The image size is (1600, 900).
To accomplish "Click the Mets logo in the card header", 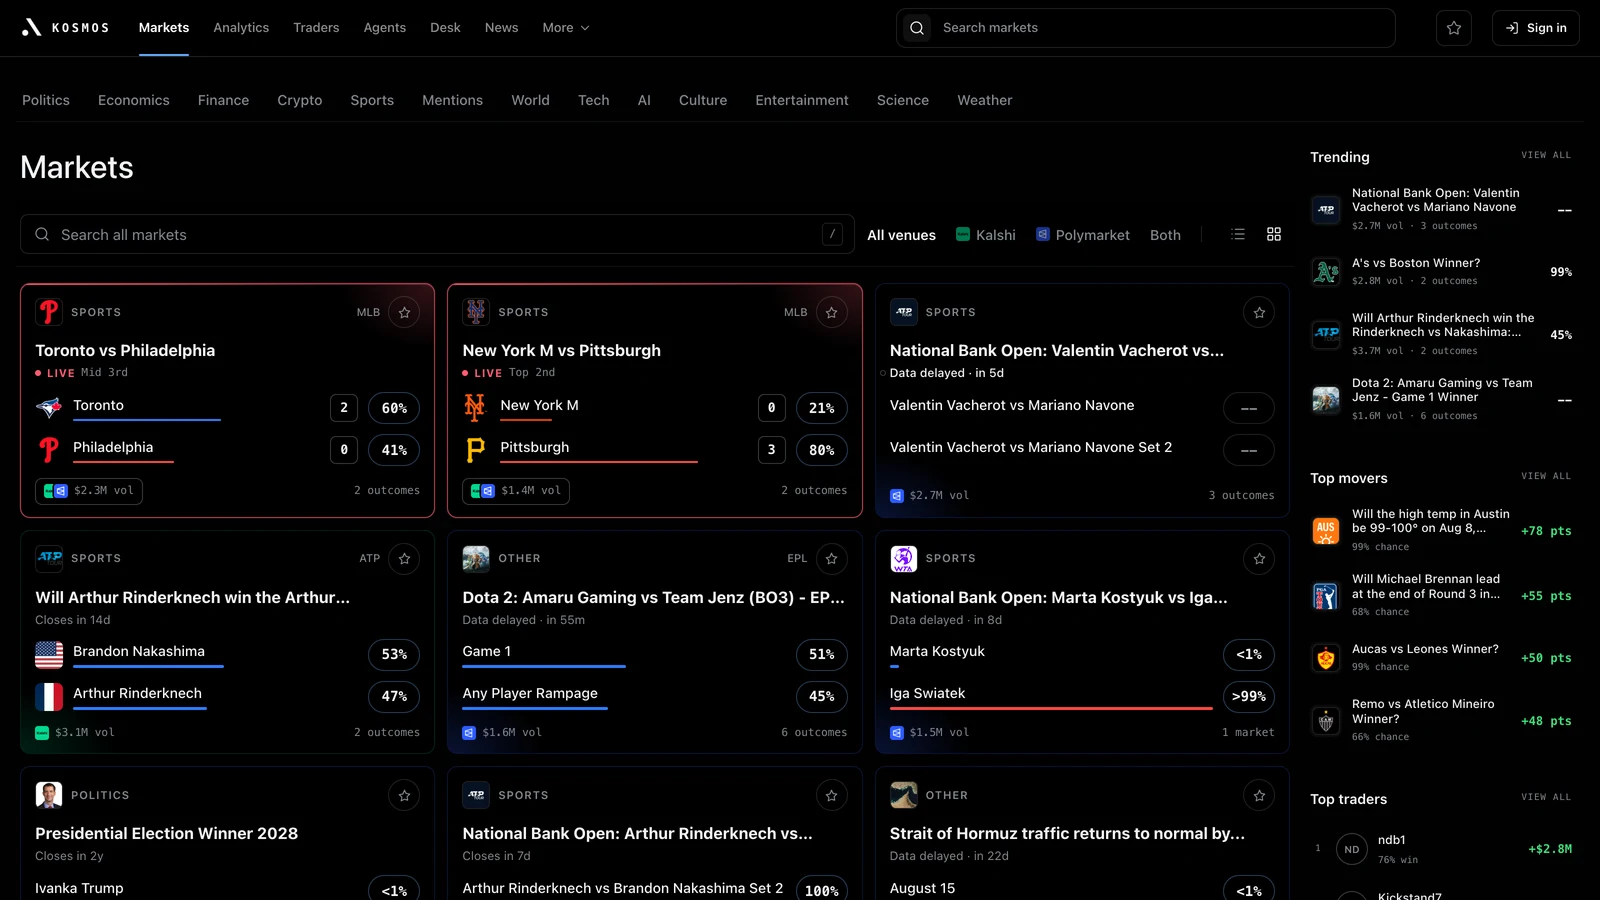I will coord(476,312).
